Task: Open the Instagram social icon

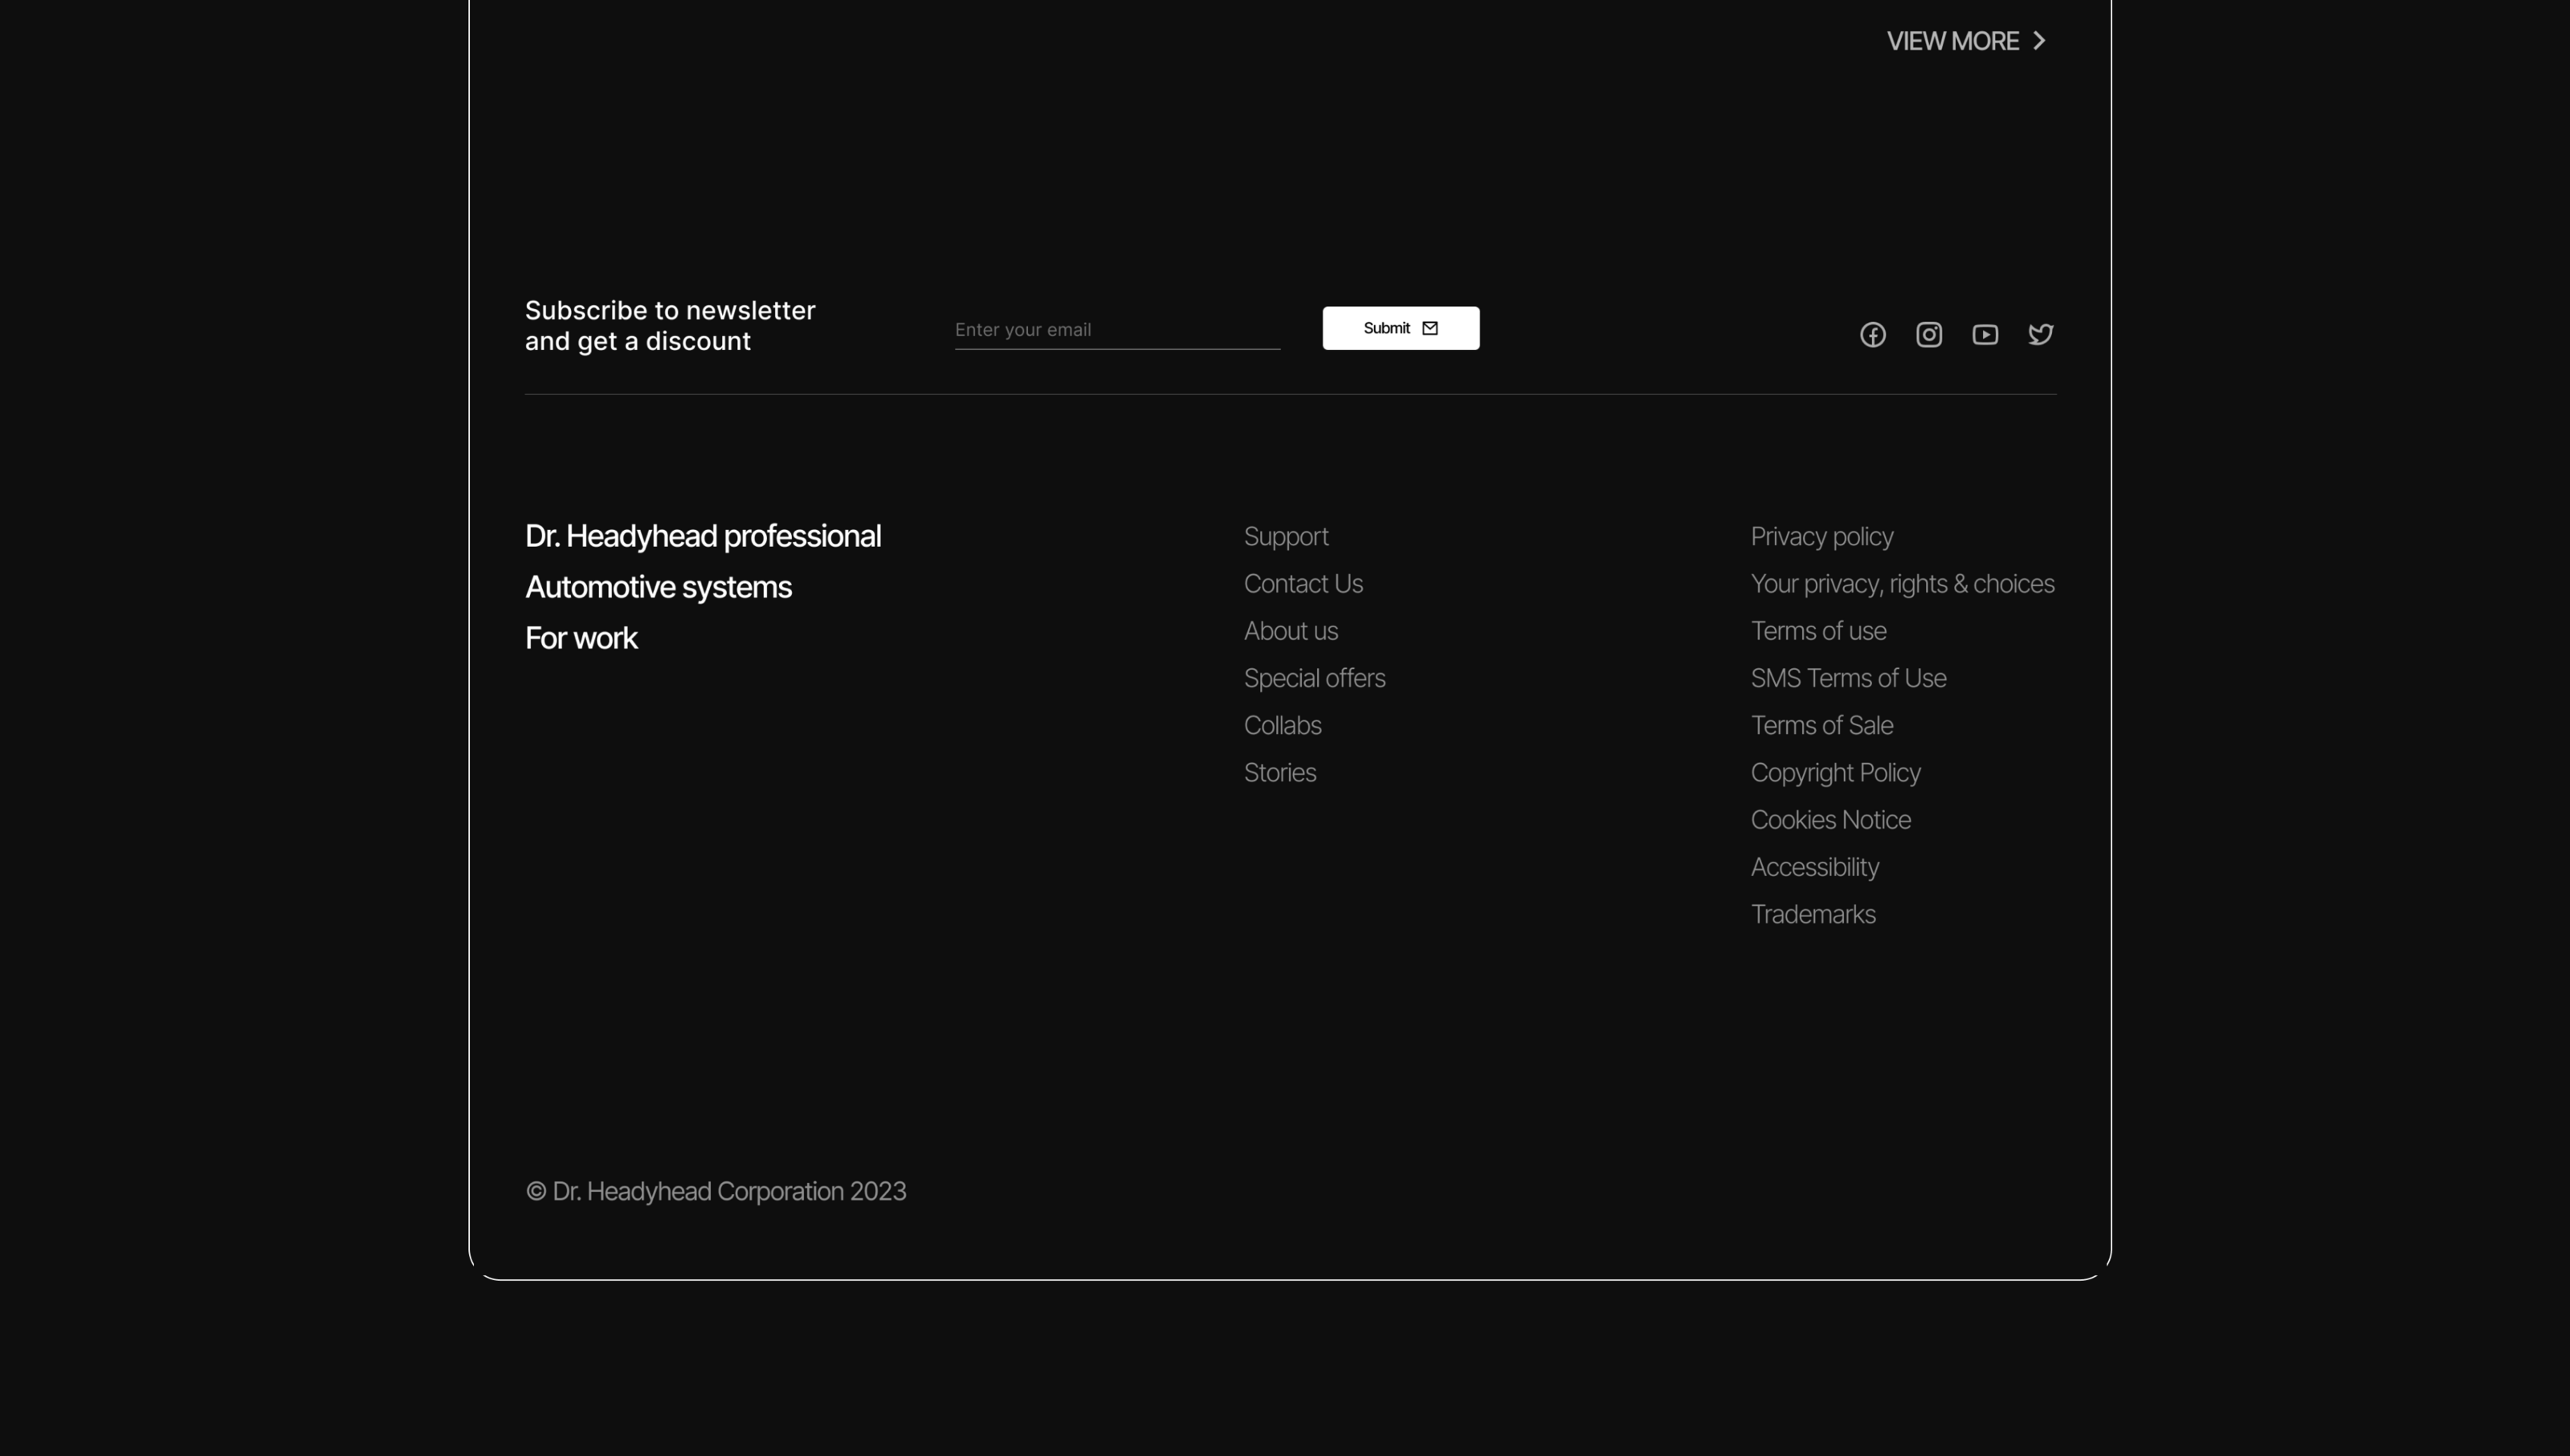Action: click(1928, 335)
